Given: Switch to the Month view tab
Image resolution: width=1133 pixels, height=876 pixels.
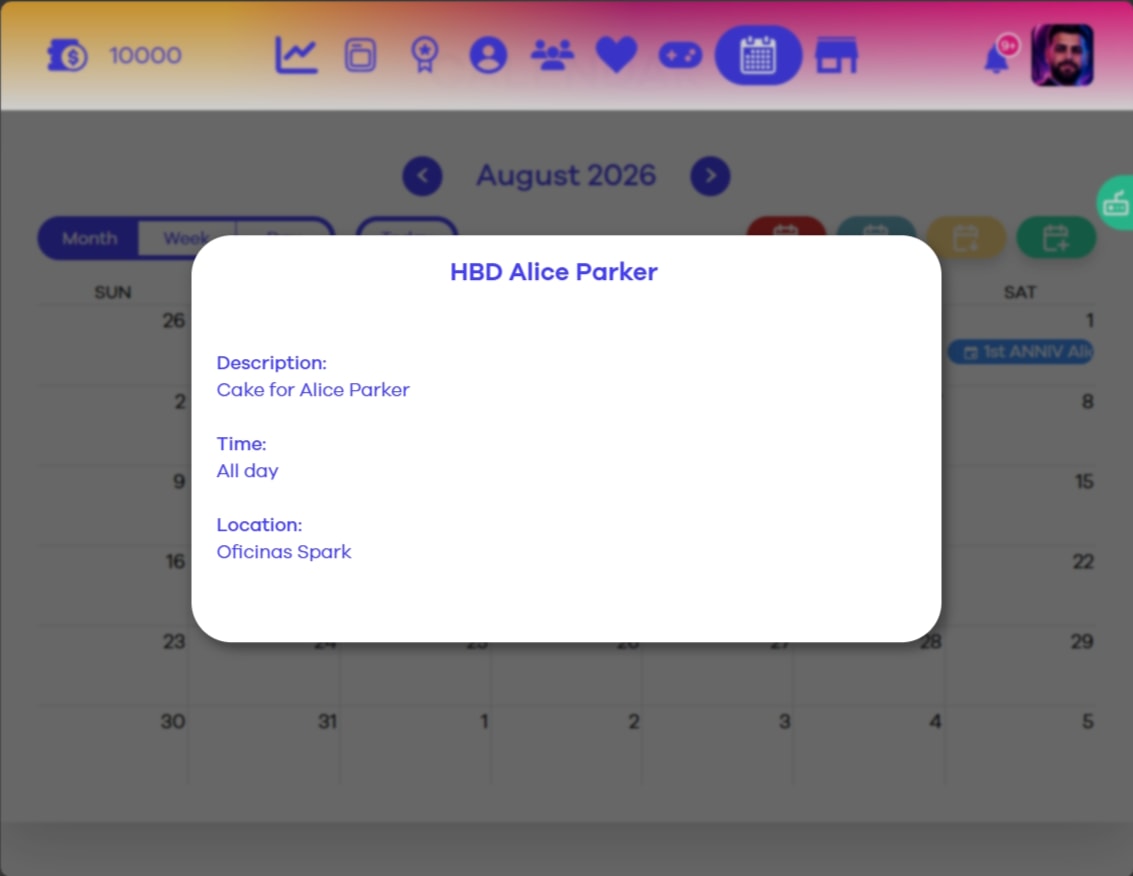Looking at the screenshot, I should point(89,238).
